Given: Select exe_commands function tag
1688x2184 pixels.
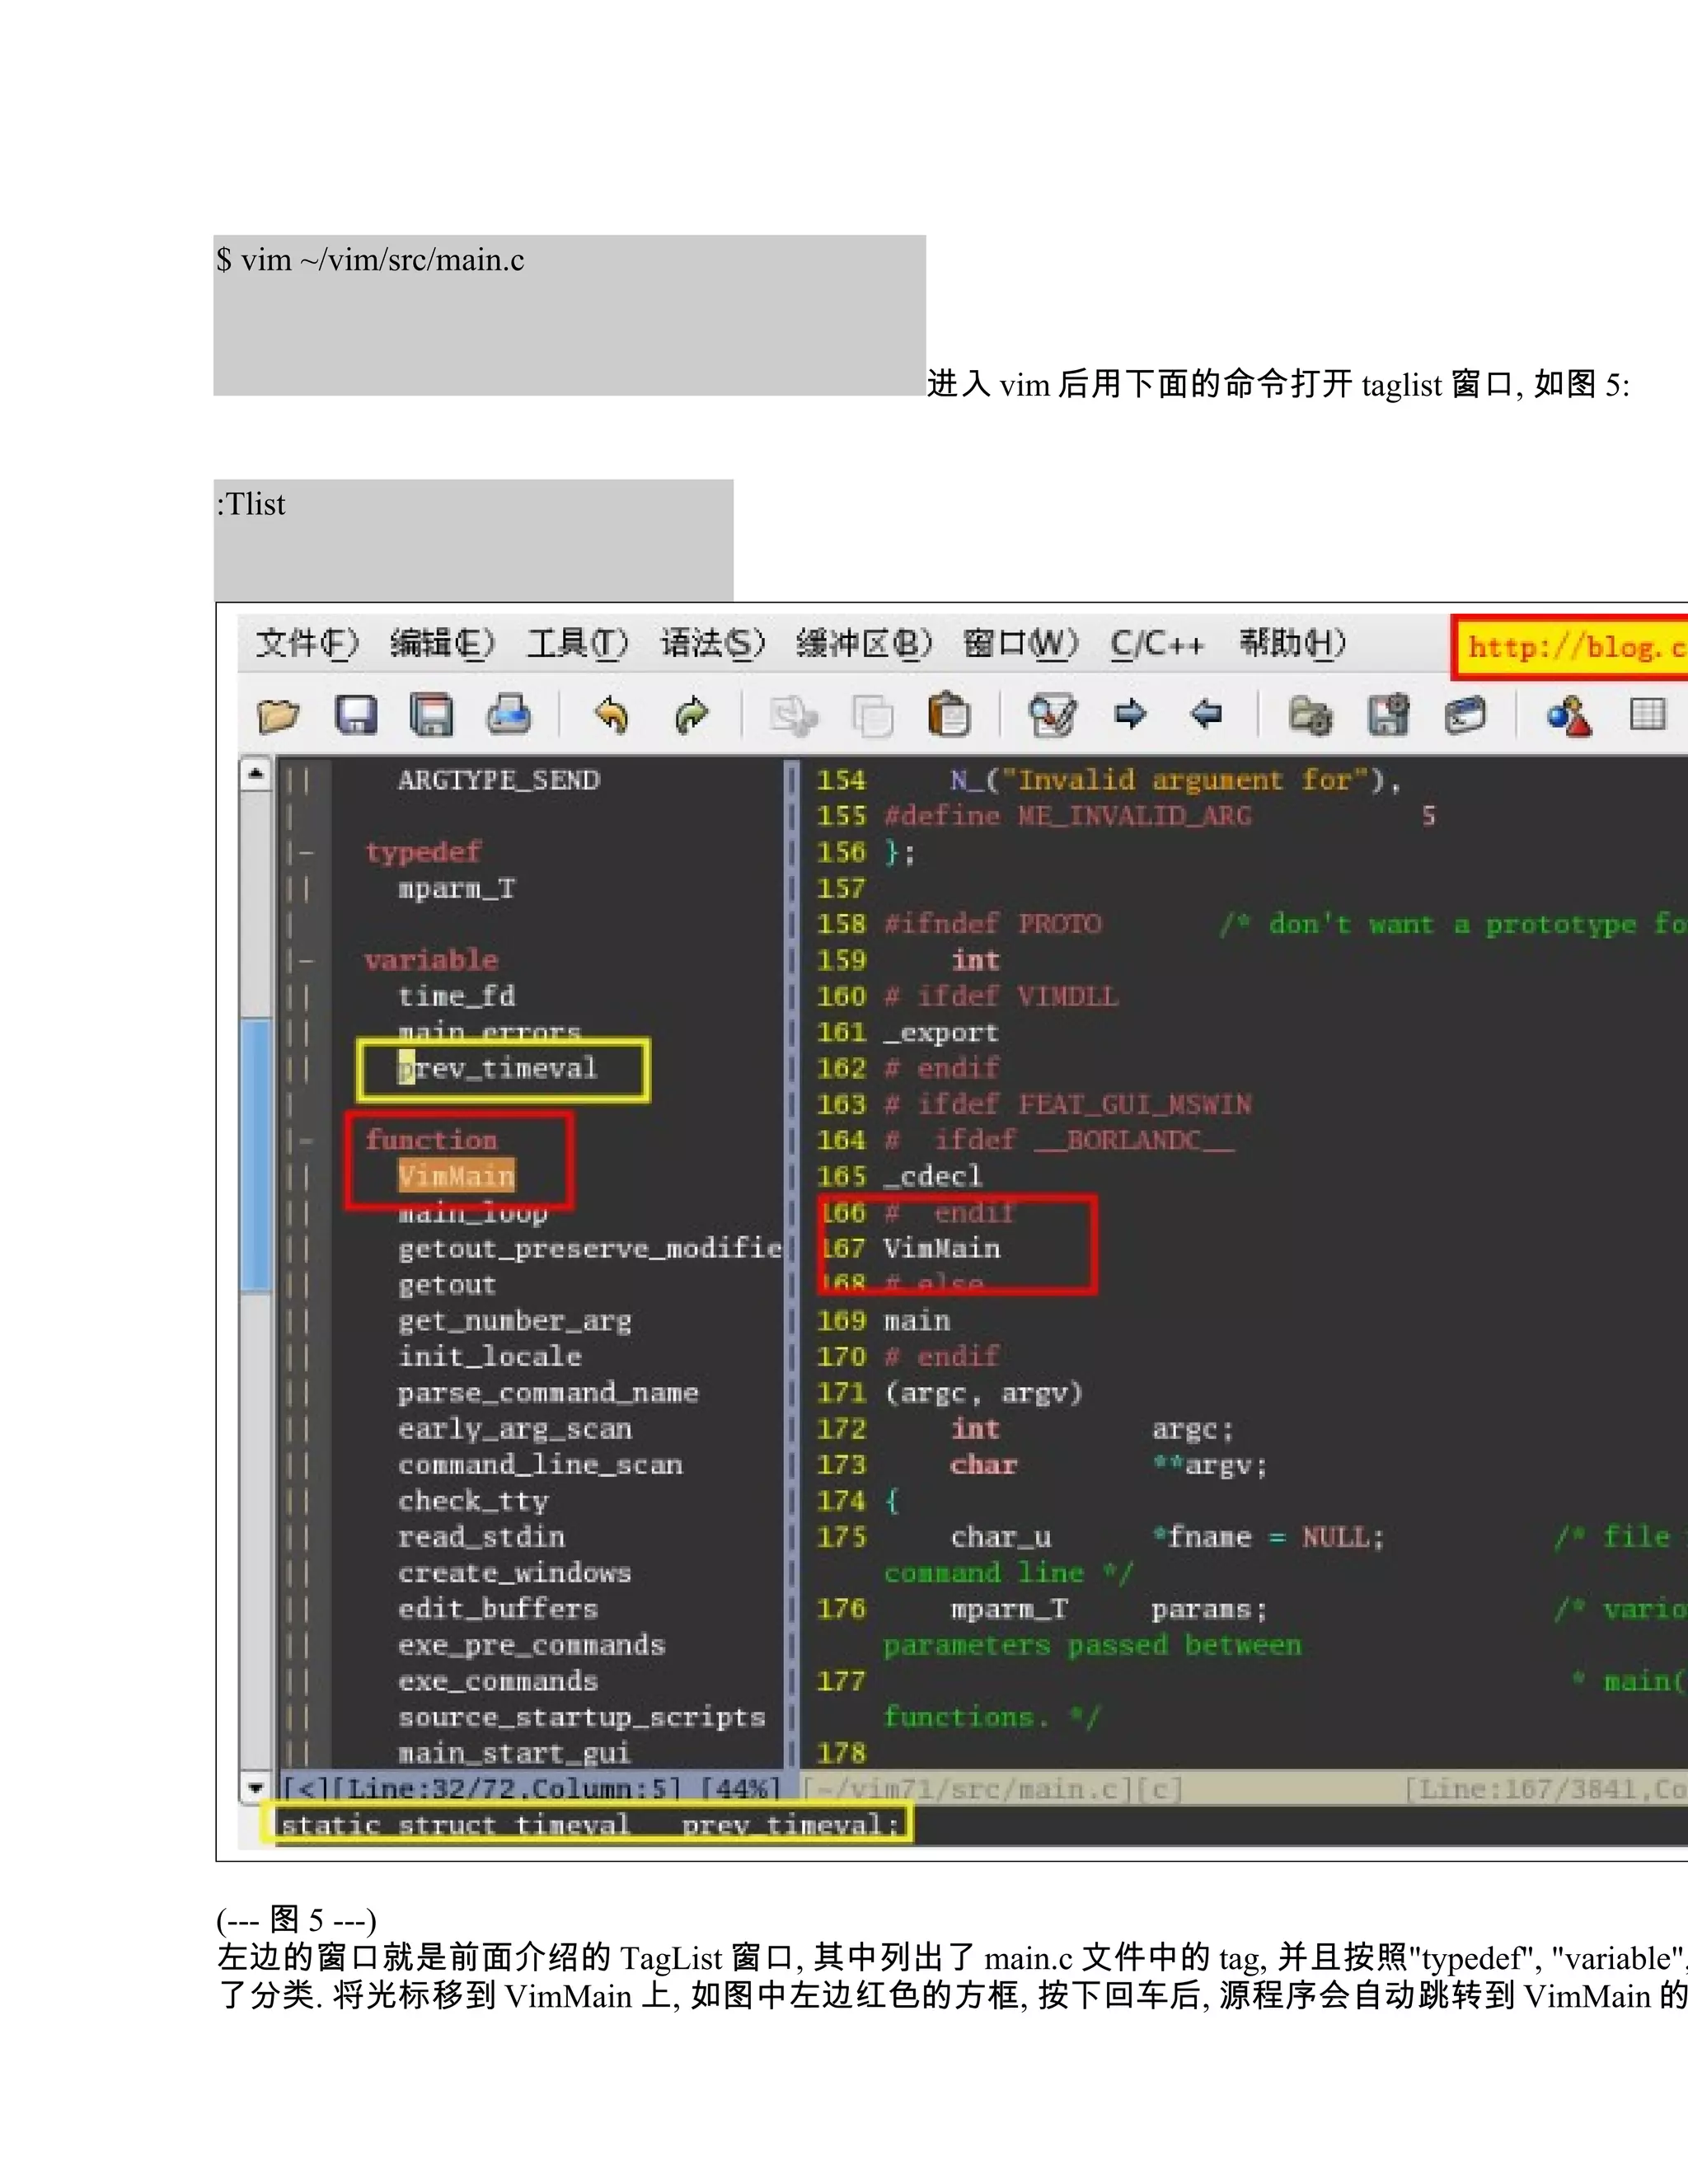Looking at the screenshot, I should pyautogui.click(x=498, y=1681).
